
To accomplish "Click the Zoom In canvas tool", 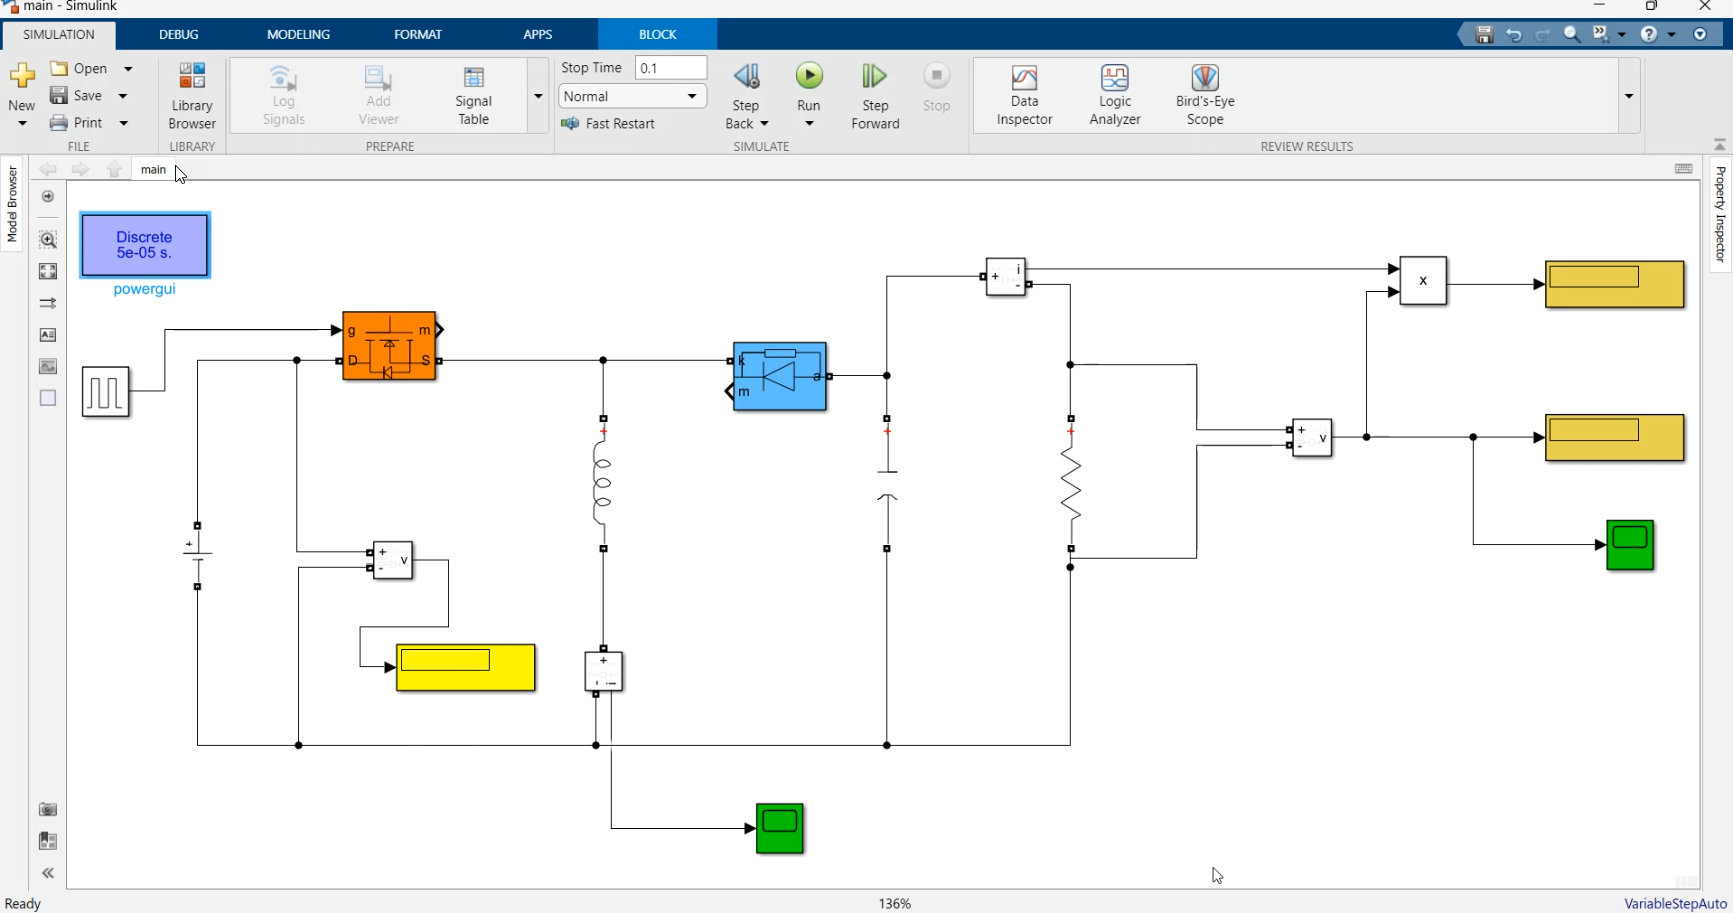I will point(47,240).
